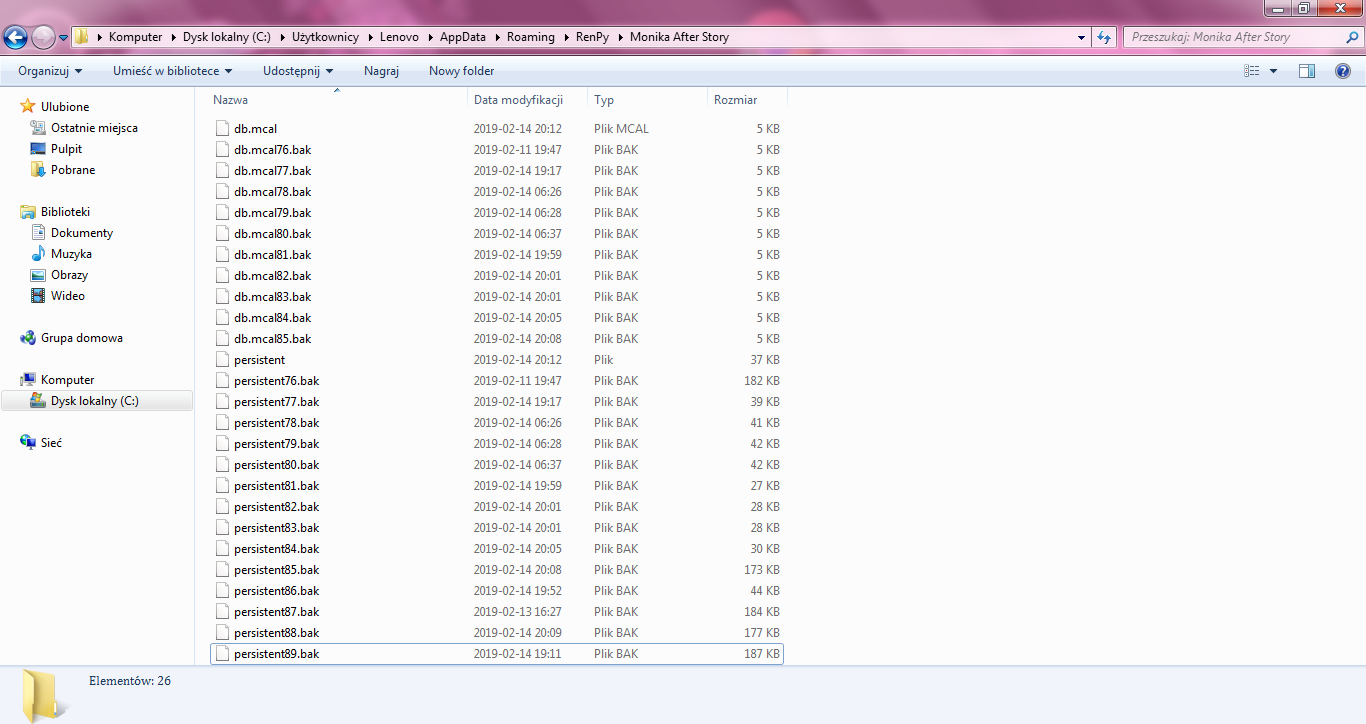Select file persistent76.bak
The width and height of the screenshot is (1366, 724).
(x=497, y=381)
